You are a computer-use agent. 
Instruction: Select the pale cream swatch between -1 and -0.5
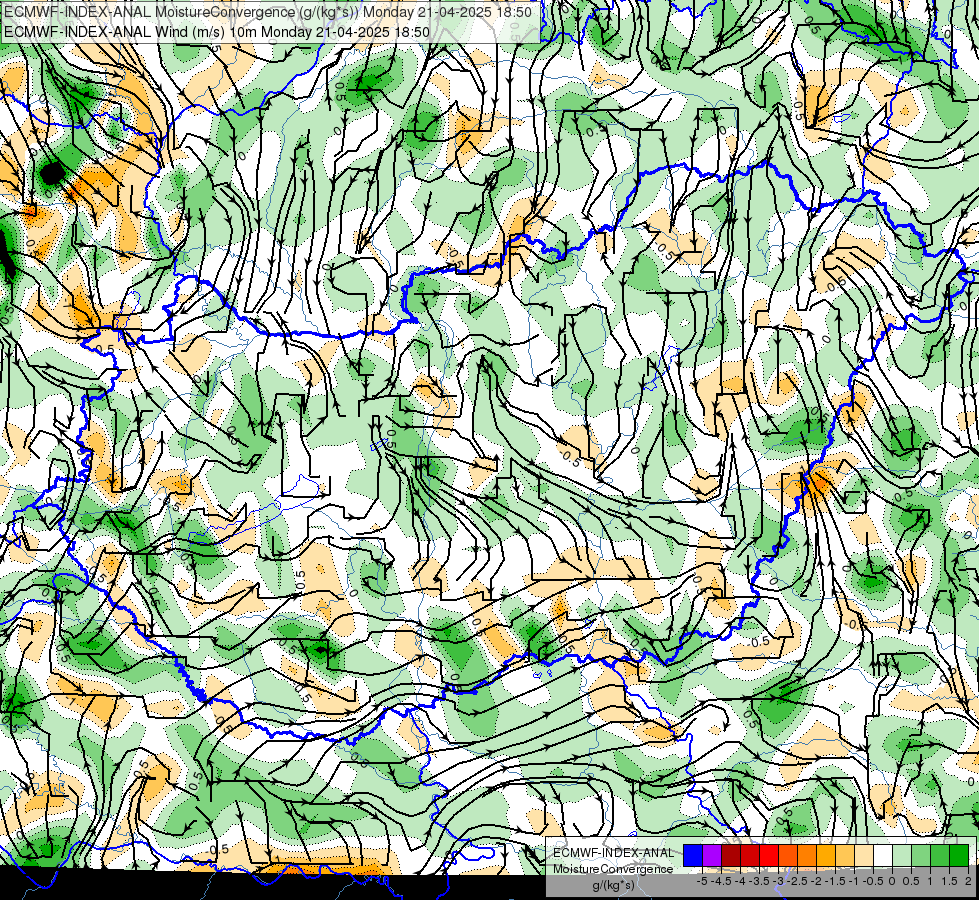pos(864,856)
